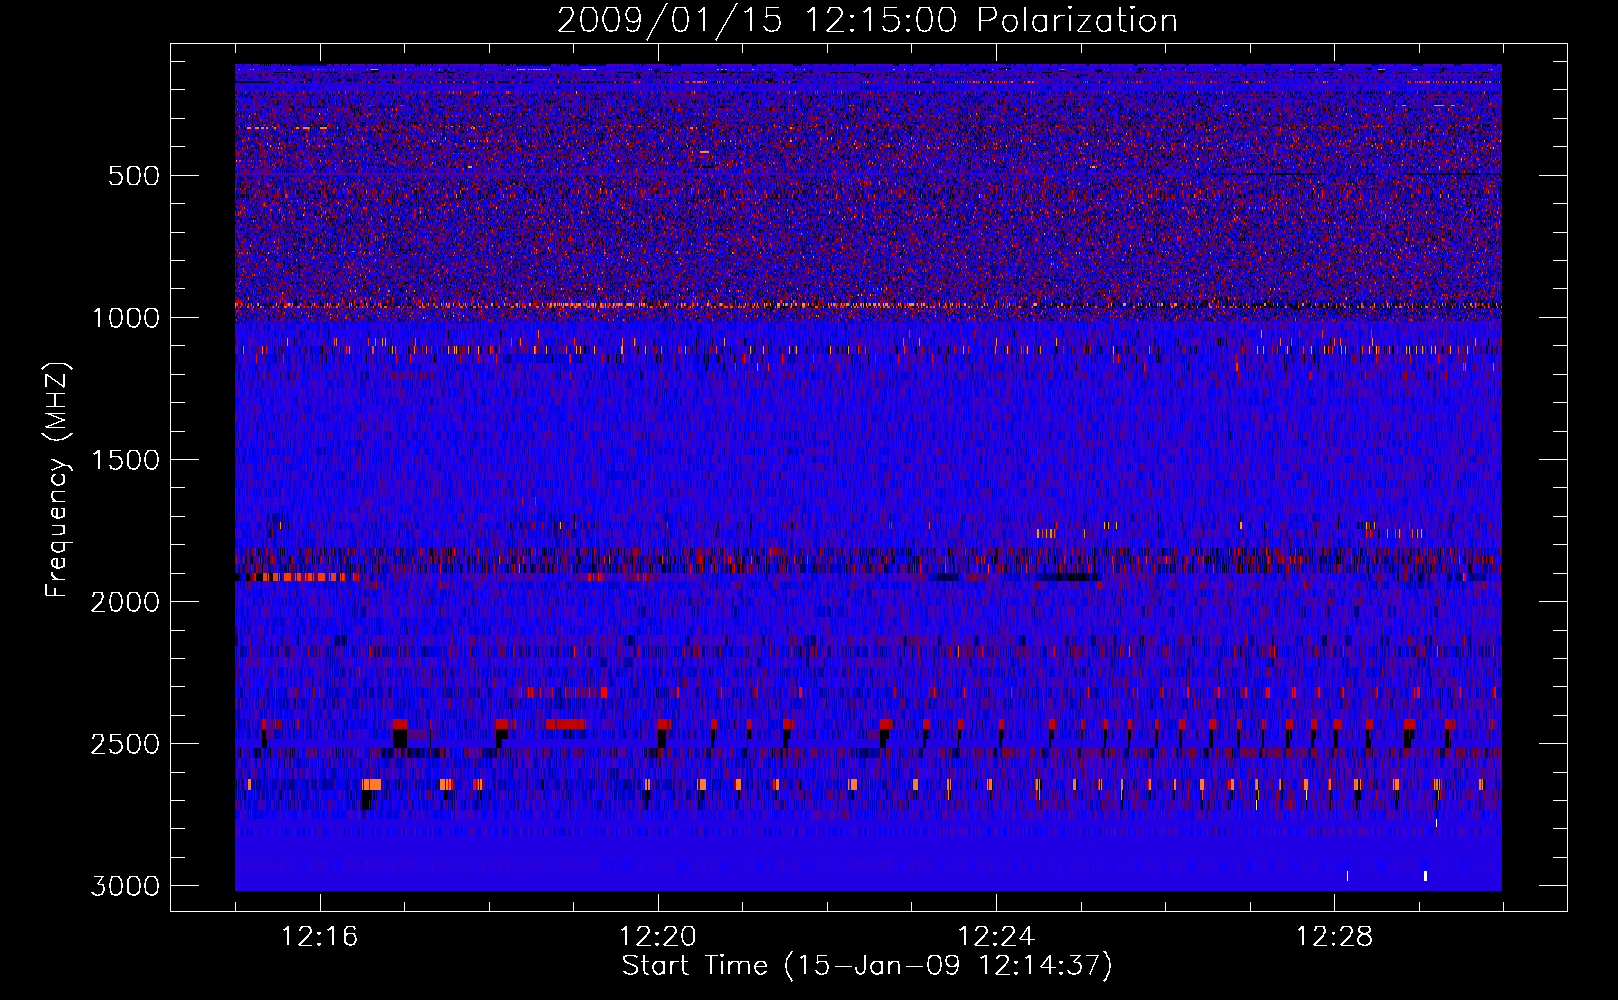Click the plot title '2009/01/15 12:15:00 Polarization'
Image resolution: width=1618 pixels, height=1000 pixels.
(x=867, y=21)
